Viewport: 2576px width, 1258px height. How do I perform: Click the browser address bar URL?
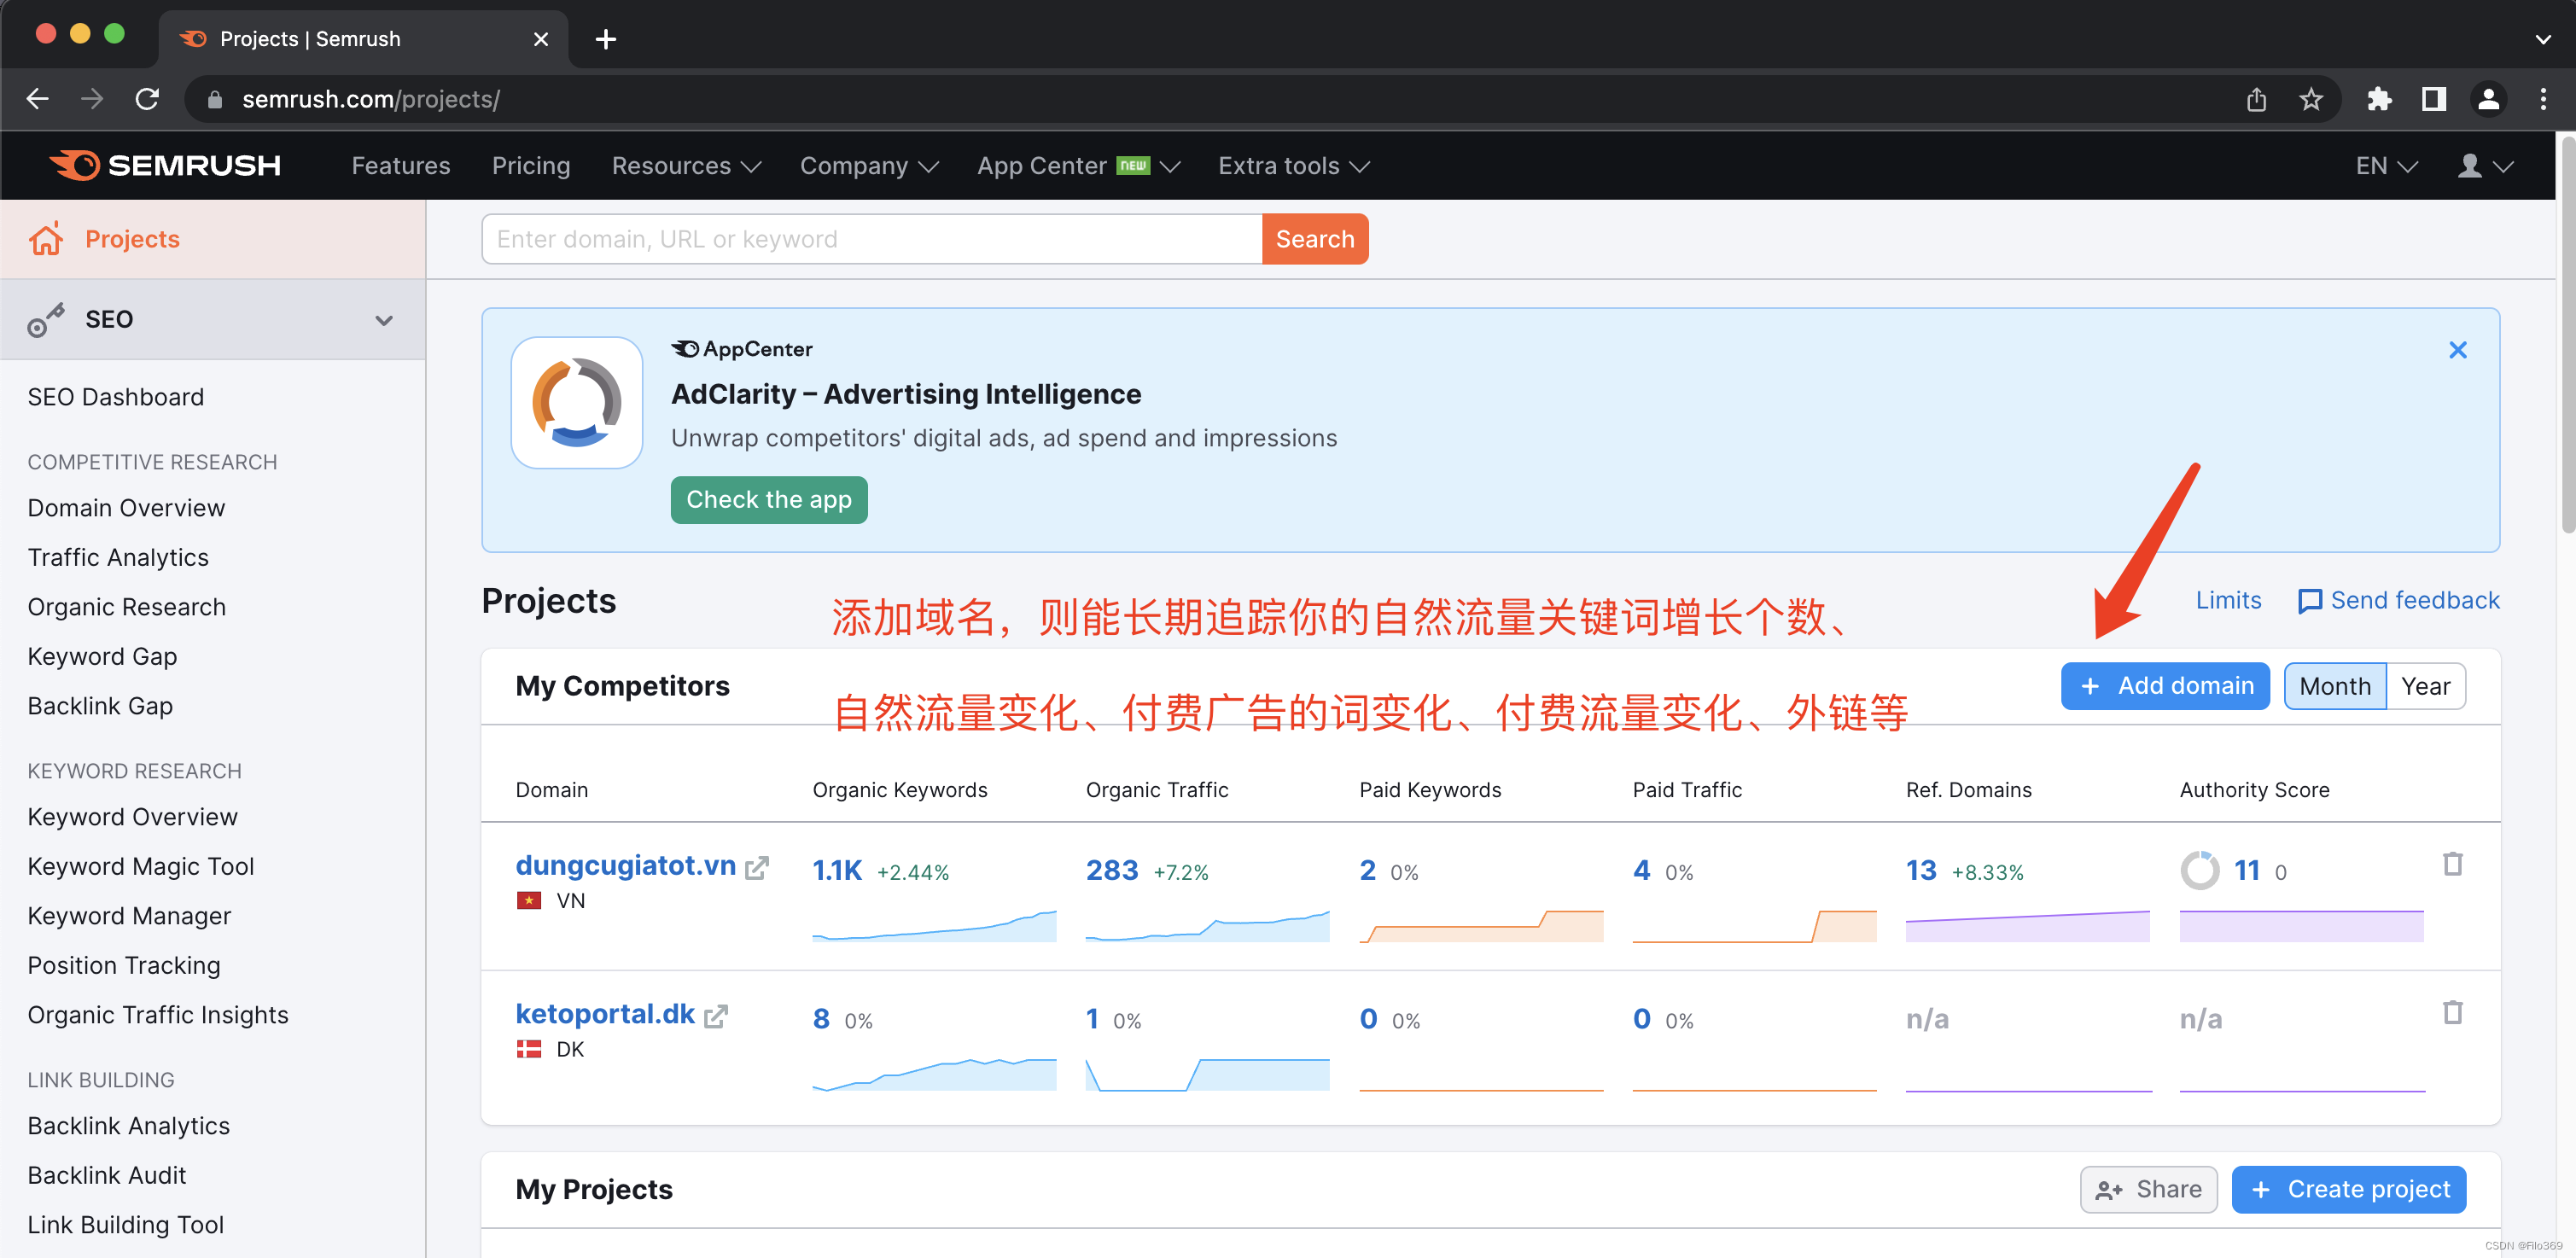coord(371,99)
